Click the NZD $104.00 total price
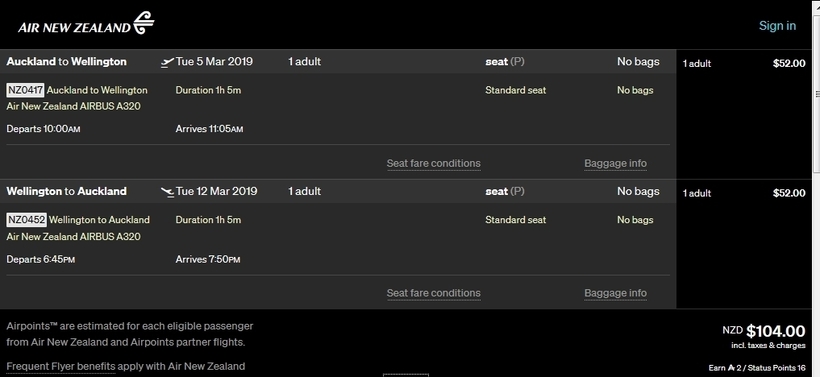 [x=764, y=331]
